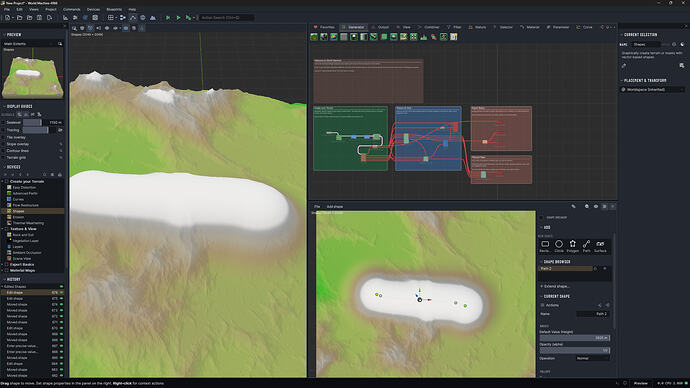Click the third green build-to-selection play icon
Screen dimensions: 690x388
click(x=188, y=18)
